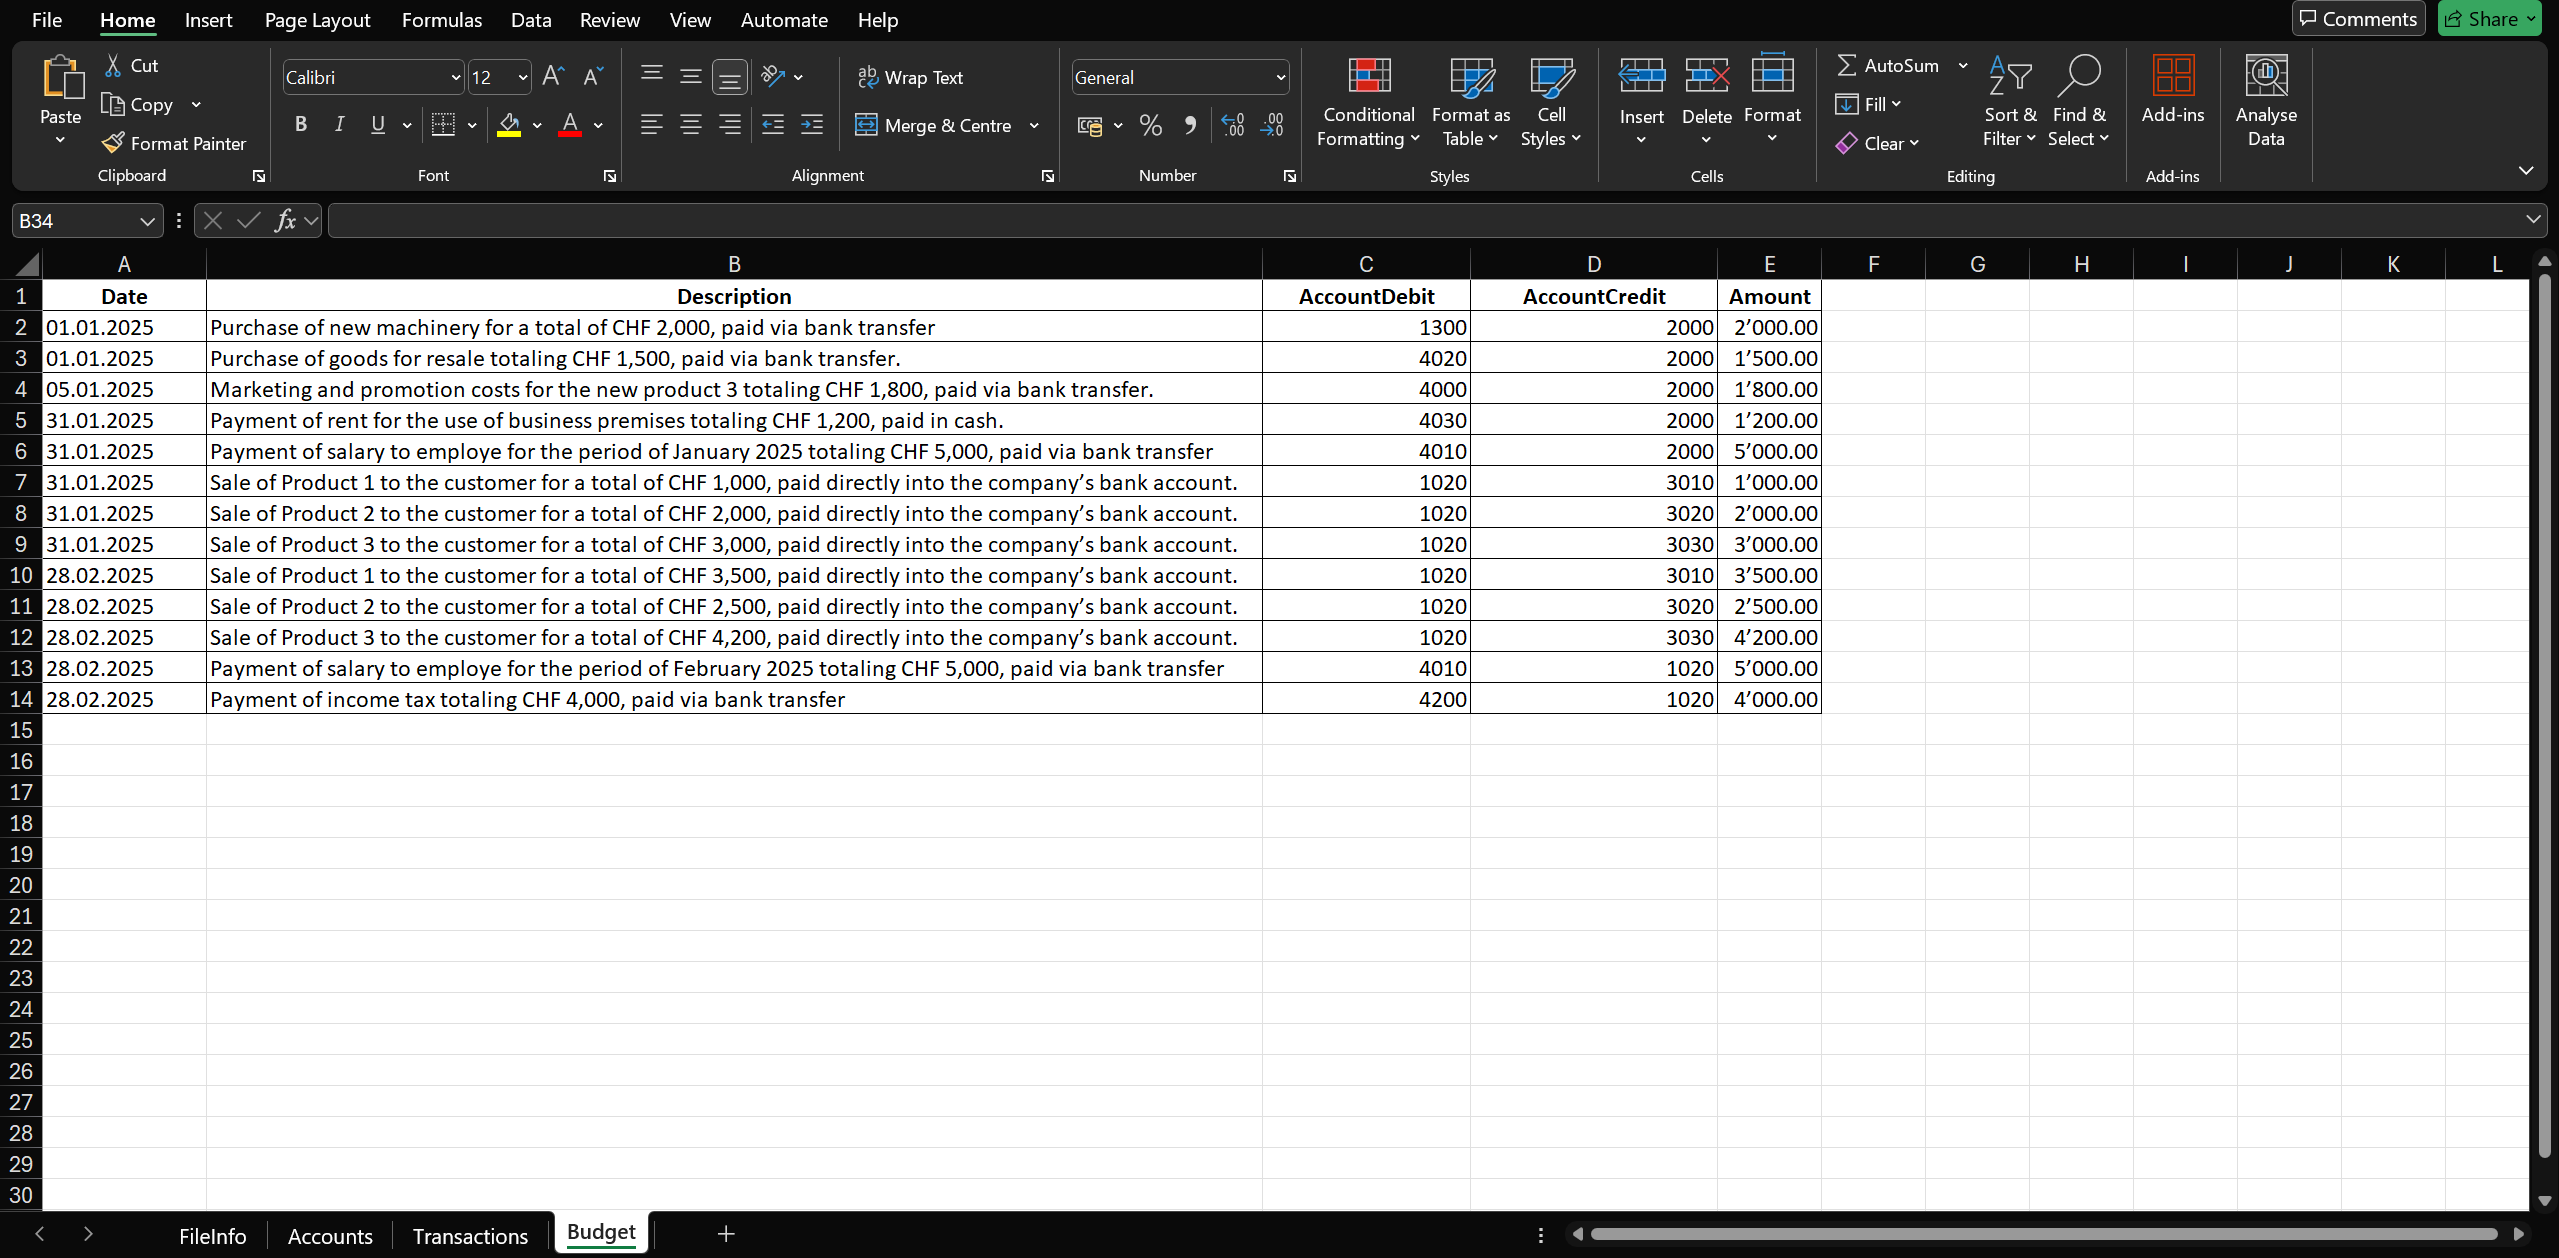Switch to the Transactions sheet tab

tap(470, 1236)
